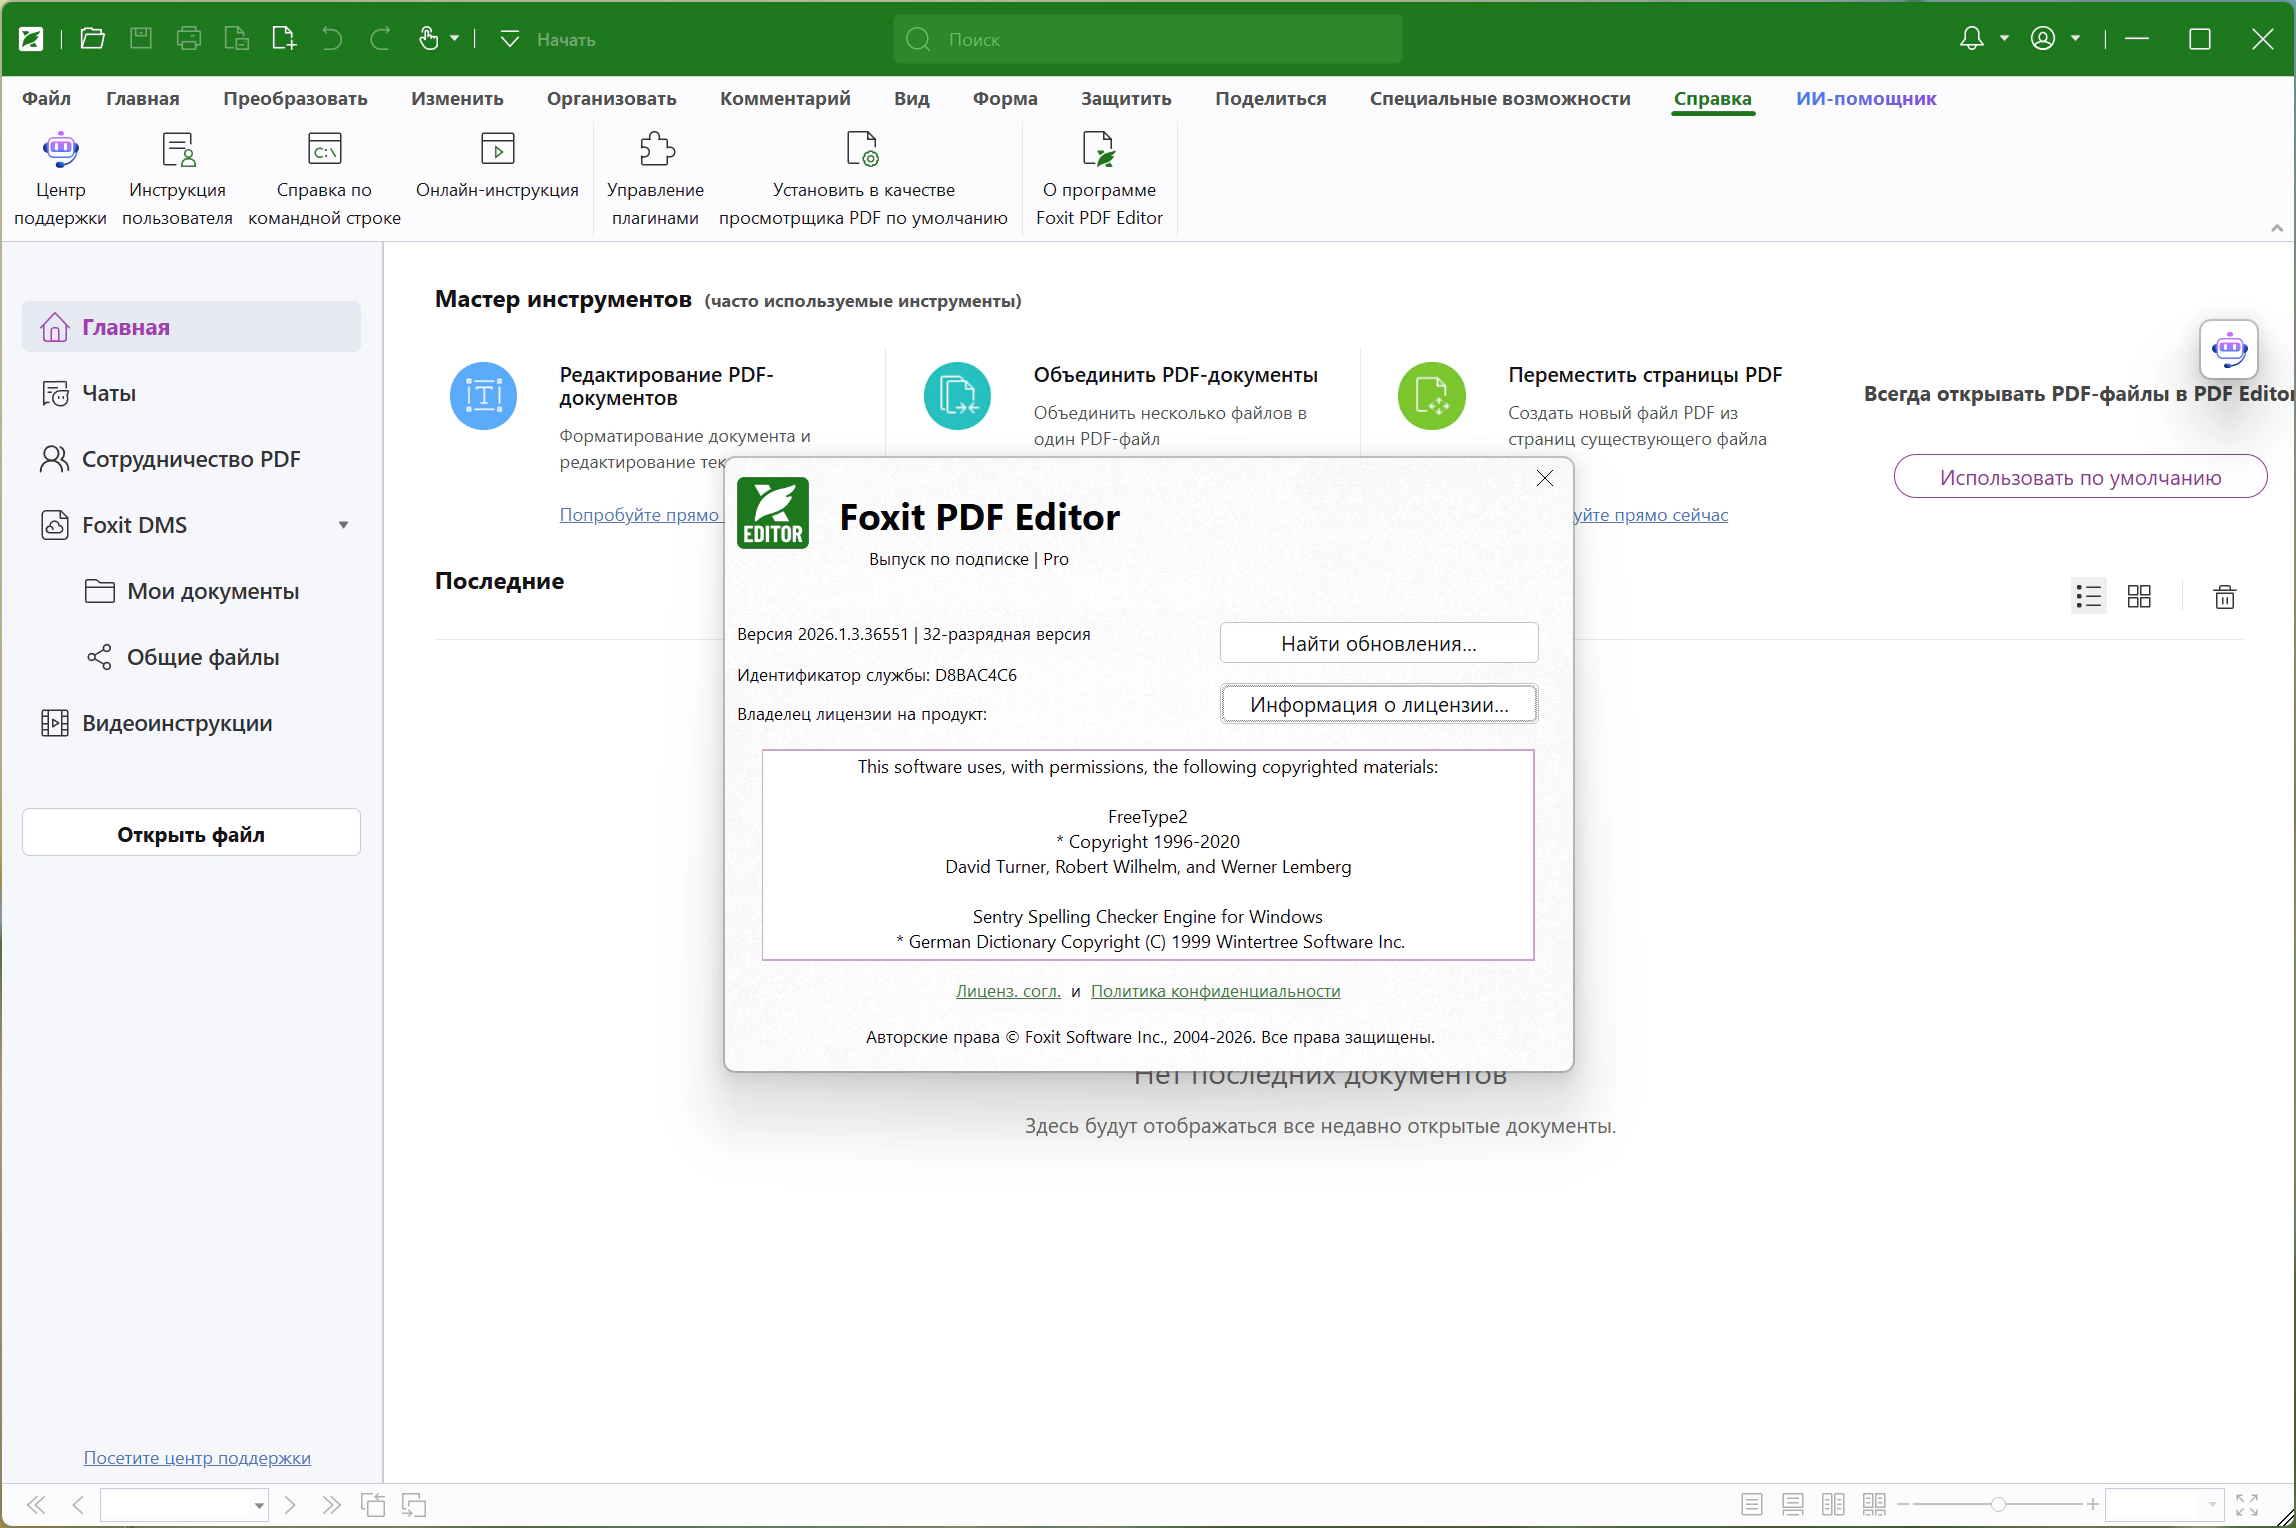Click the open folder icon in the title bar
The height and width of the screenshot is (1528, 2296).
[x=92, y=39]
